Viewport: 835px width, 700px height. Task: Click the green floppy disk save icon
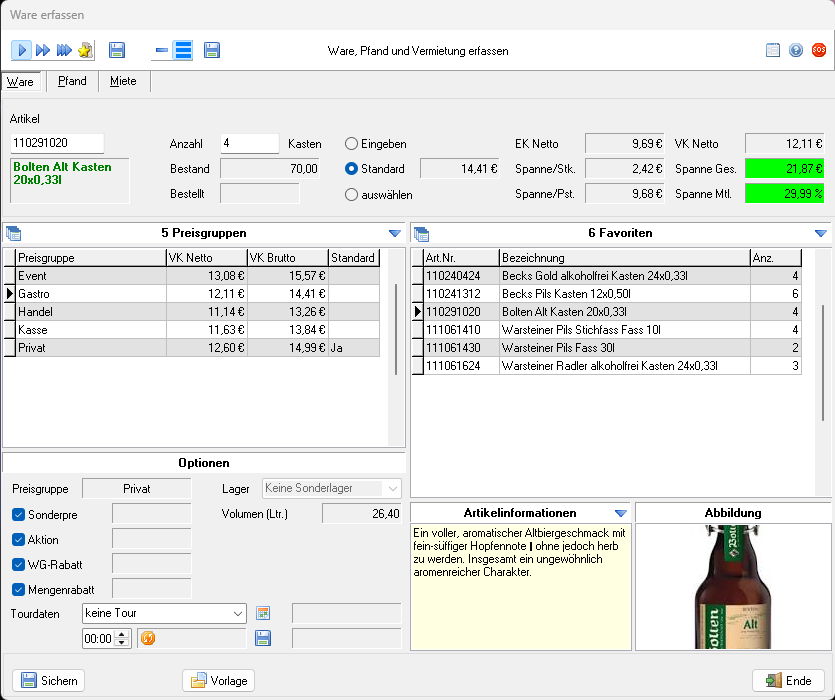(x=212, y=51)
